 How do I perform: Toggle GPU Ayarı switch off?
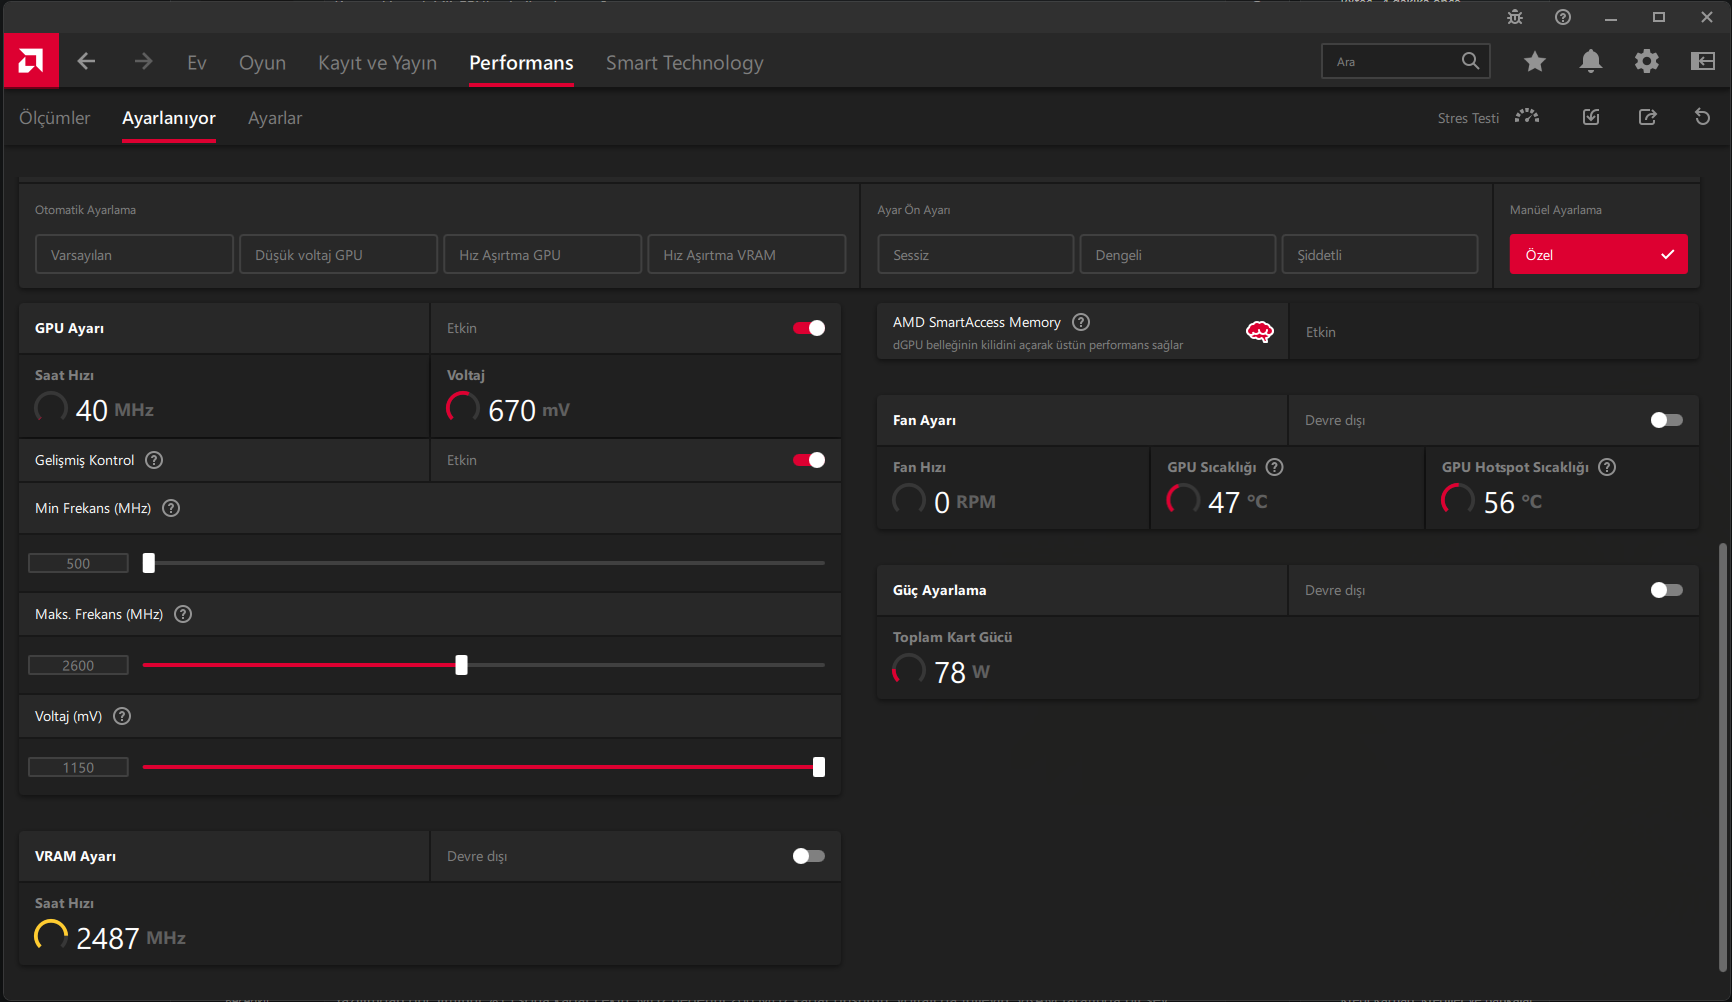coord(809,328)
